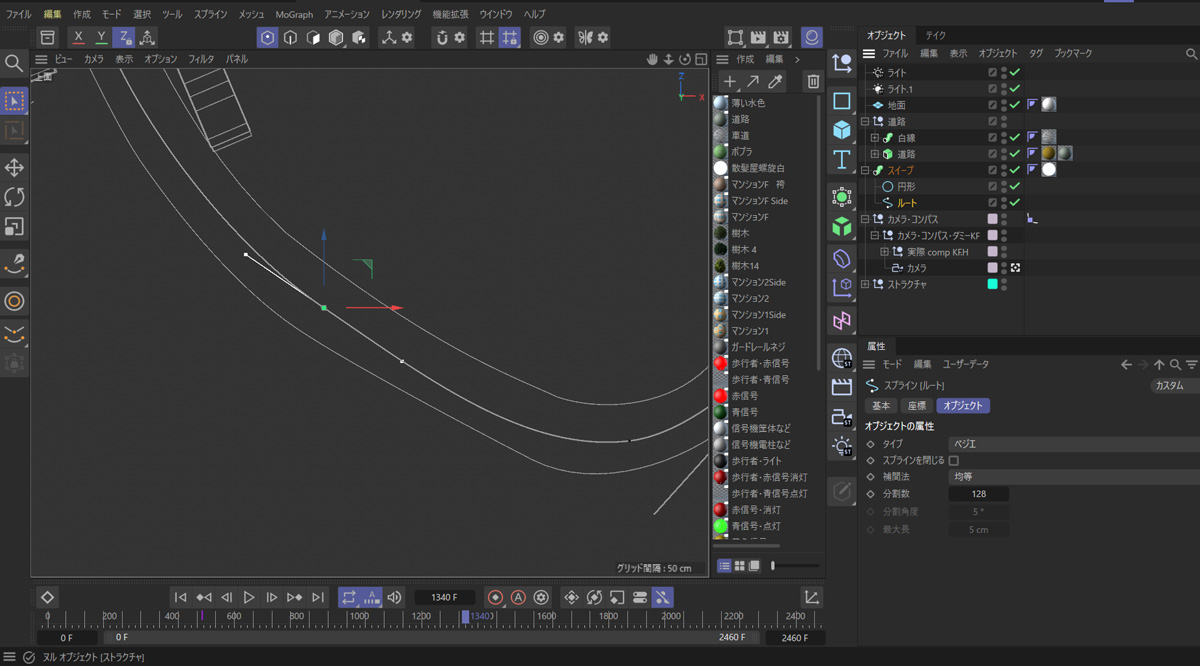
Task: Toggle the X axis lock
Action: tap(79, 38)
